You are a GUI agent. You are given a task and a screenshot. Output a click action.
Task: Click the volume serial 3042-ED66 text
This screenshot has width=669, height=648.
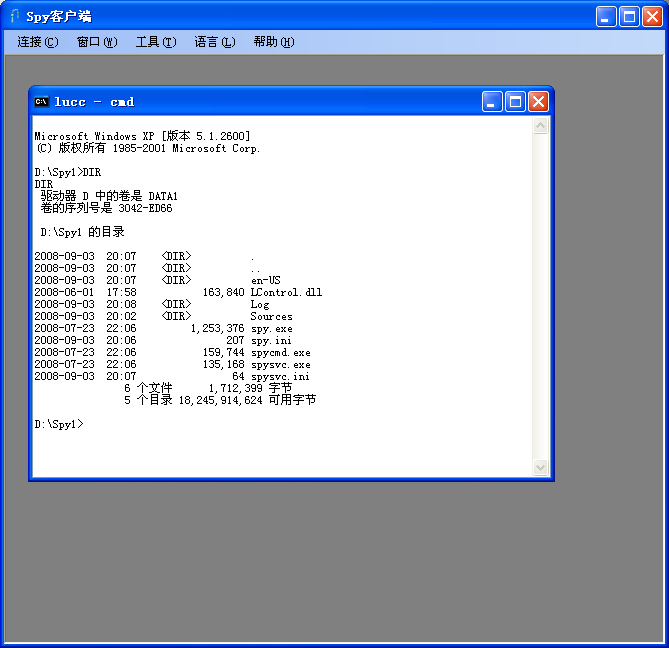[145, 208]
